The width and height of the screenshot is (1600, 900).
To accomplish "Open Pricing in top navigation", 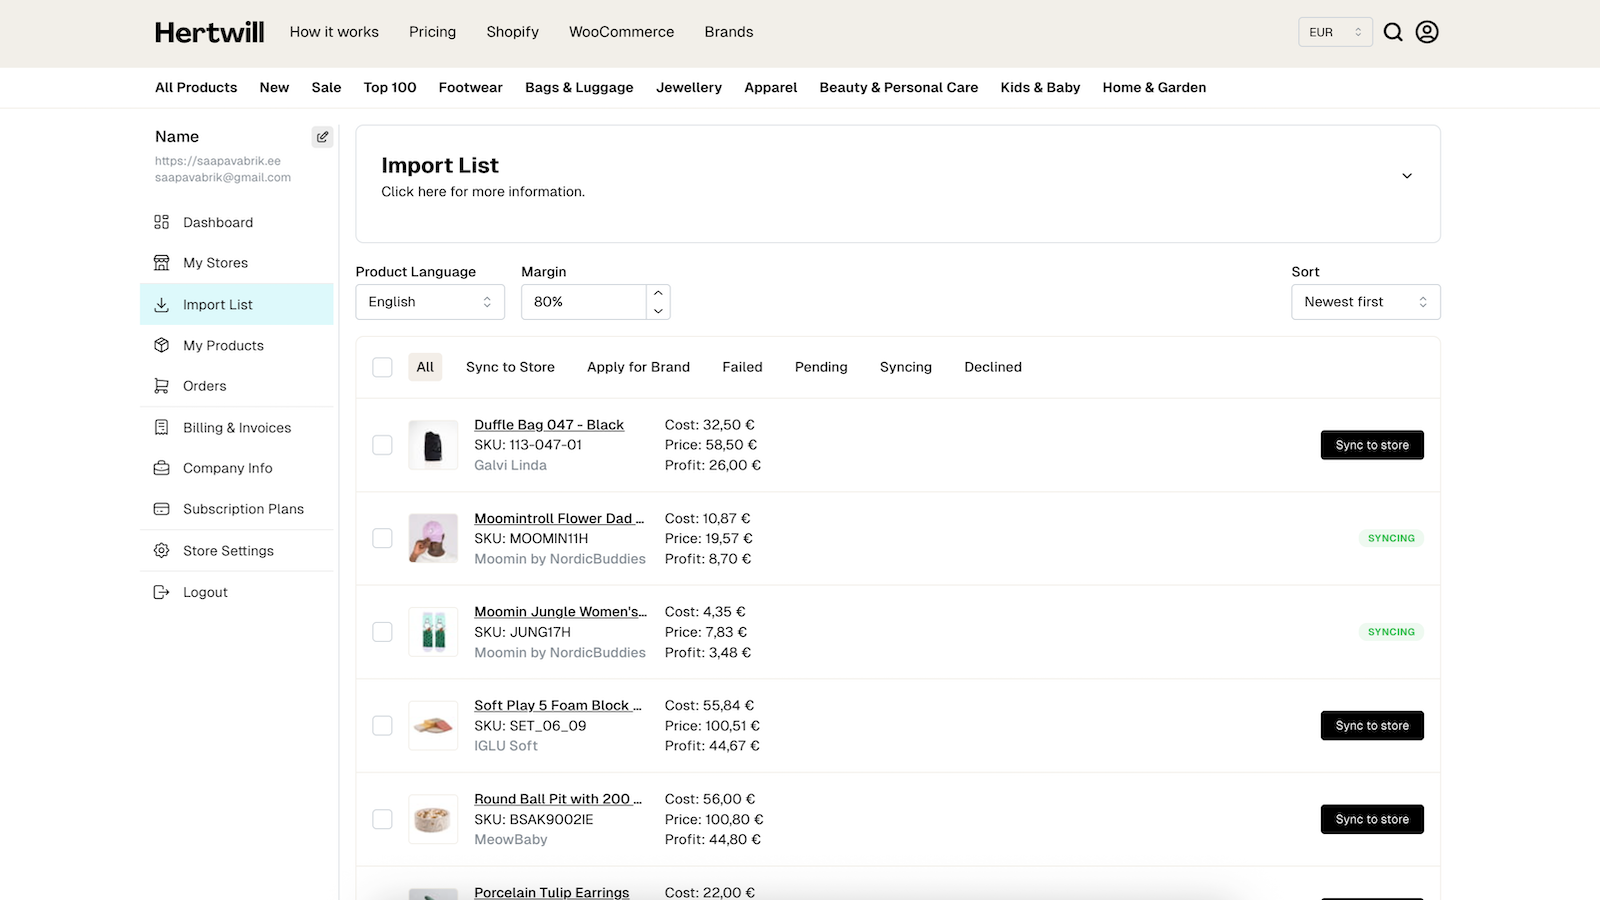I will click(432, 32).
